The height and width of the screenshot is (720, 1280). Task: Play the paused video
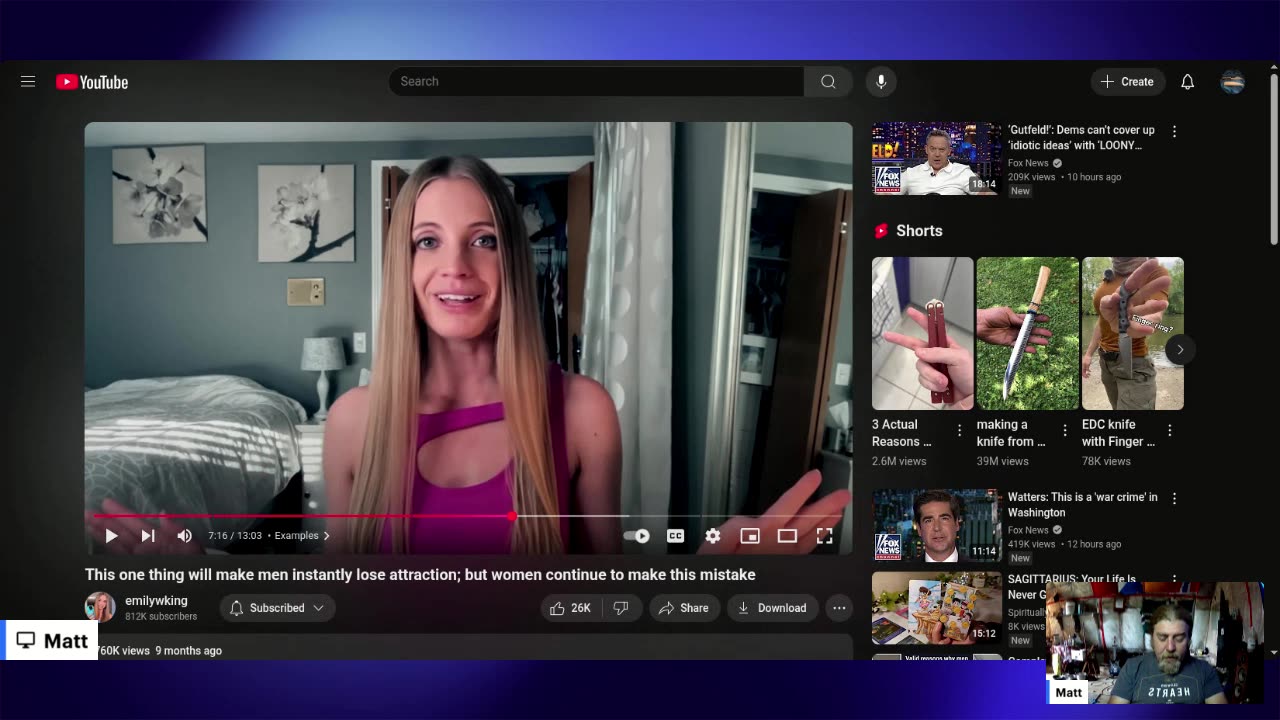tap(111, 536)
